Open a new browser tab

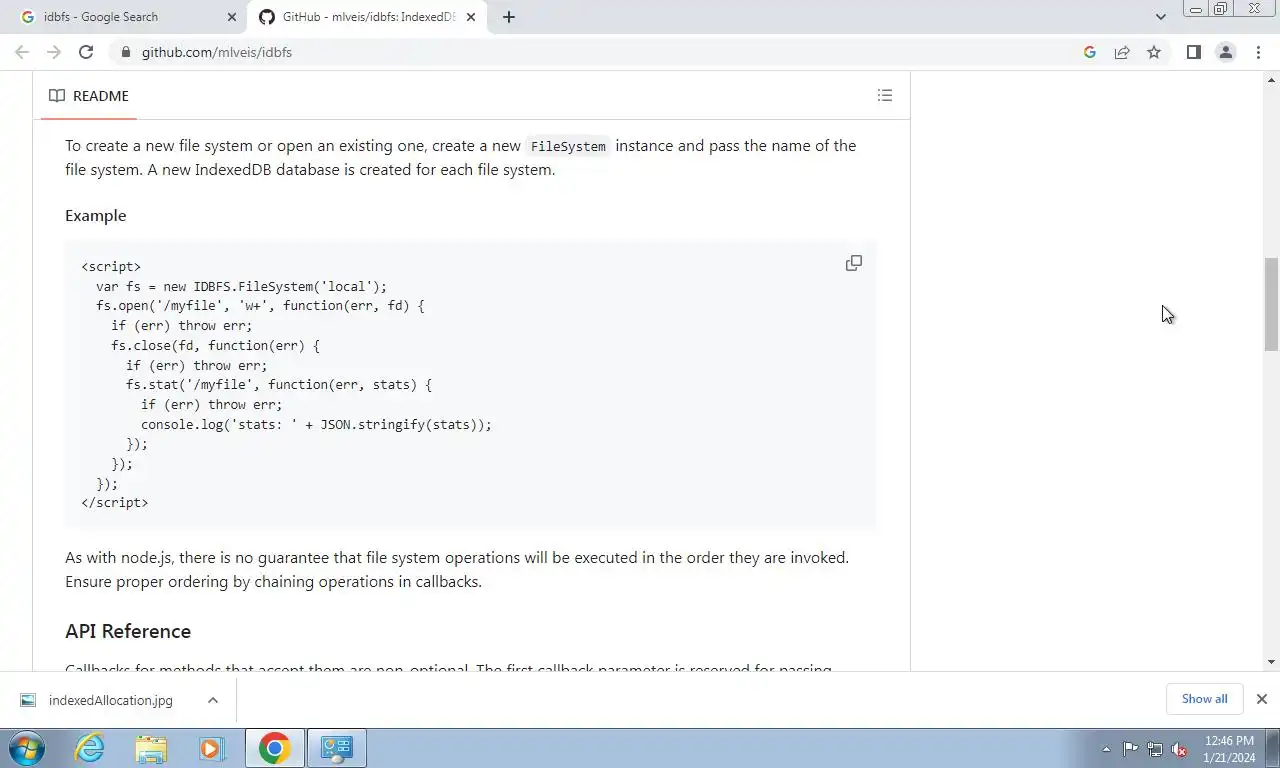pyautogui.click(x=508, y=17)
